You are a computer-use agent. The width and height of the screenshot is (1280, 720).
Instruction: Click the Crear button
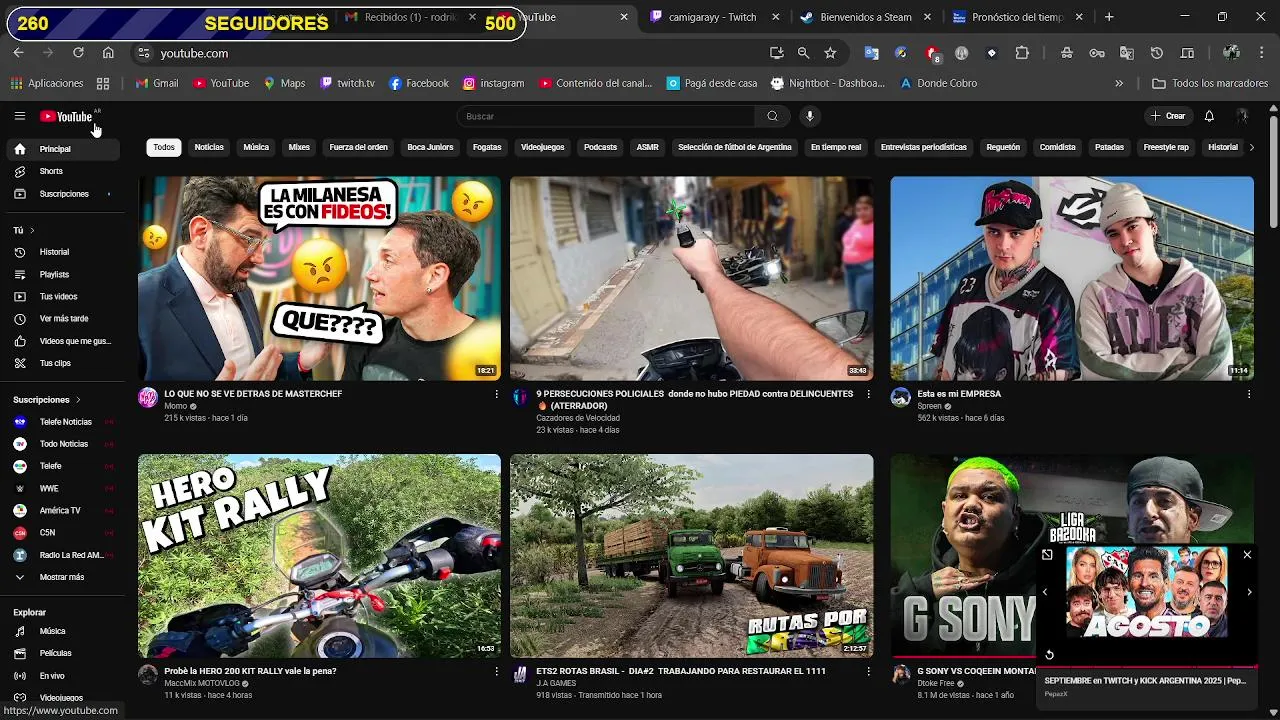click(1167, 116)
